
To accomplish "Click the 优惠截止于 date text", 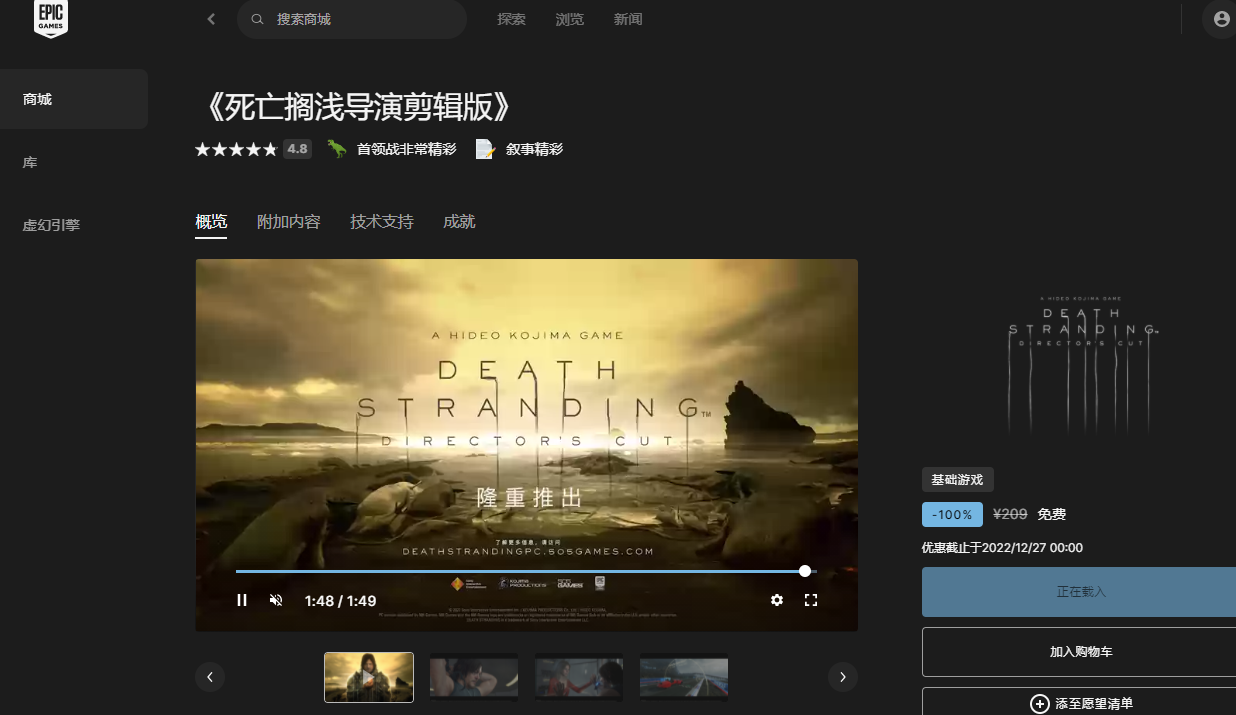I will tap(1002, 548).
